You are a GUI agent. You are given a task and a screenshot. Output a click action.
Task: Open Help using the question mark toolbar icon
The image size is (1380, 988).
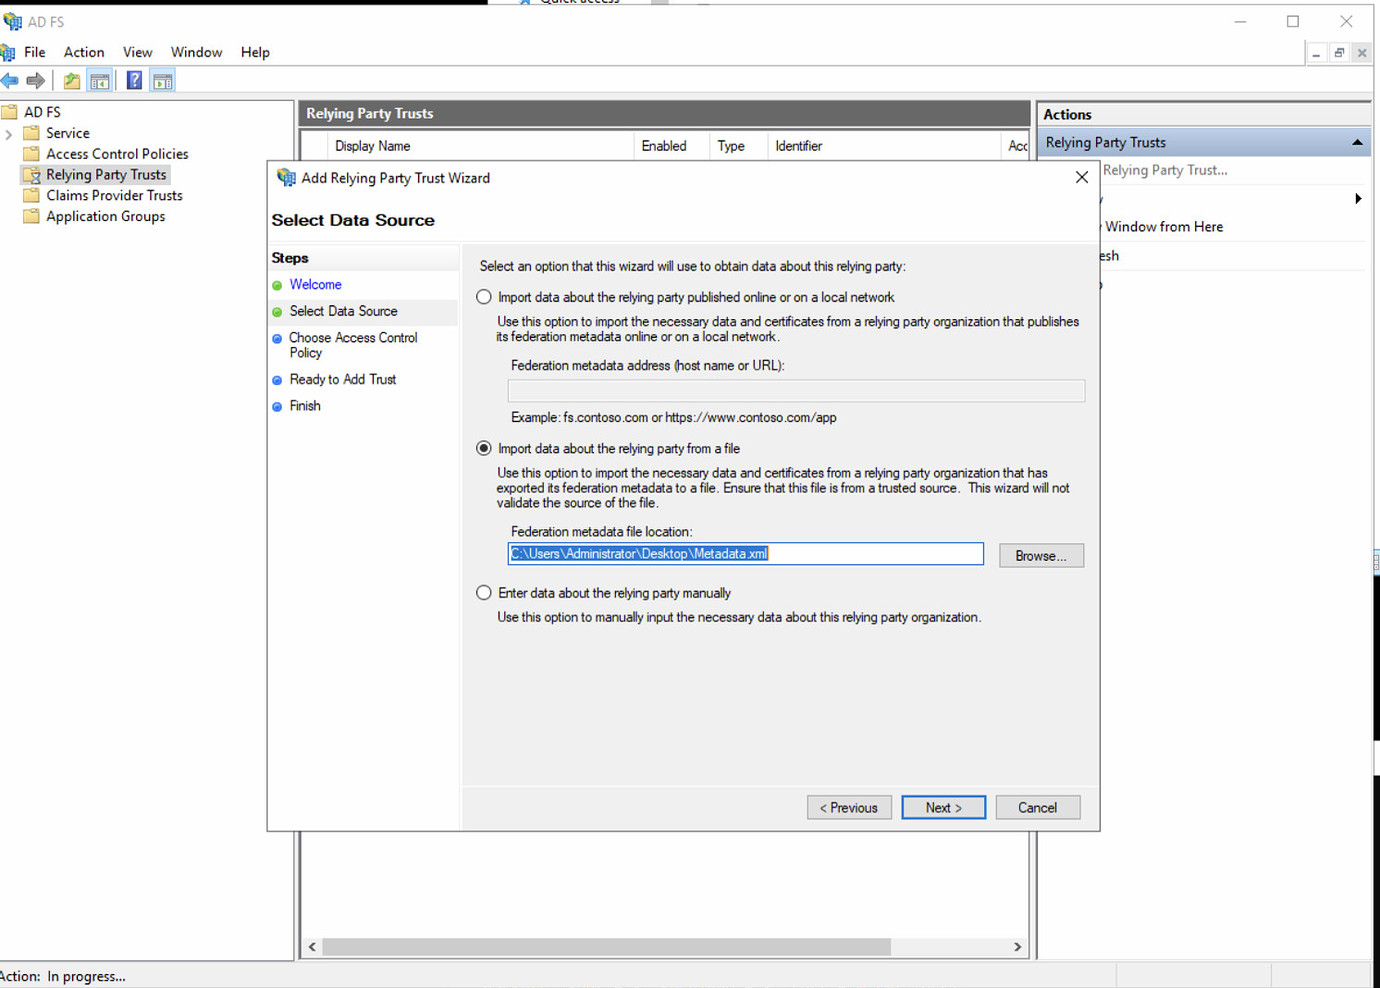[133, 80]
